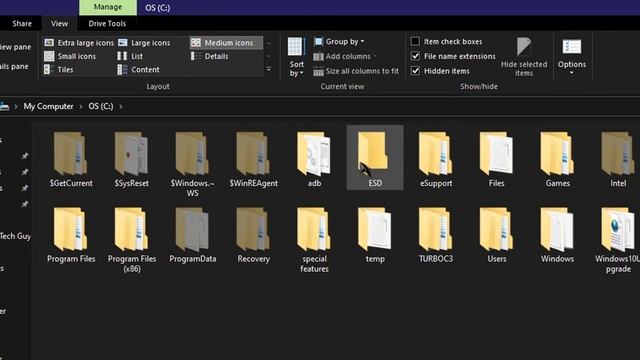Open the Share ribbon tab
The height and width of the screenshot is (360, 640).
[22, 23]
